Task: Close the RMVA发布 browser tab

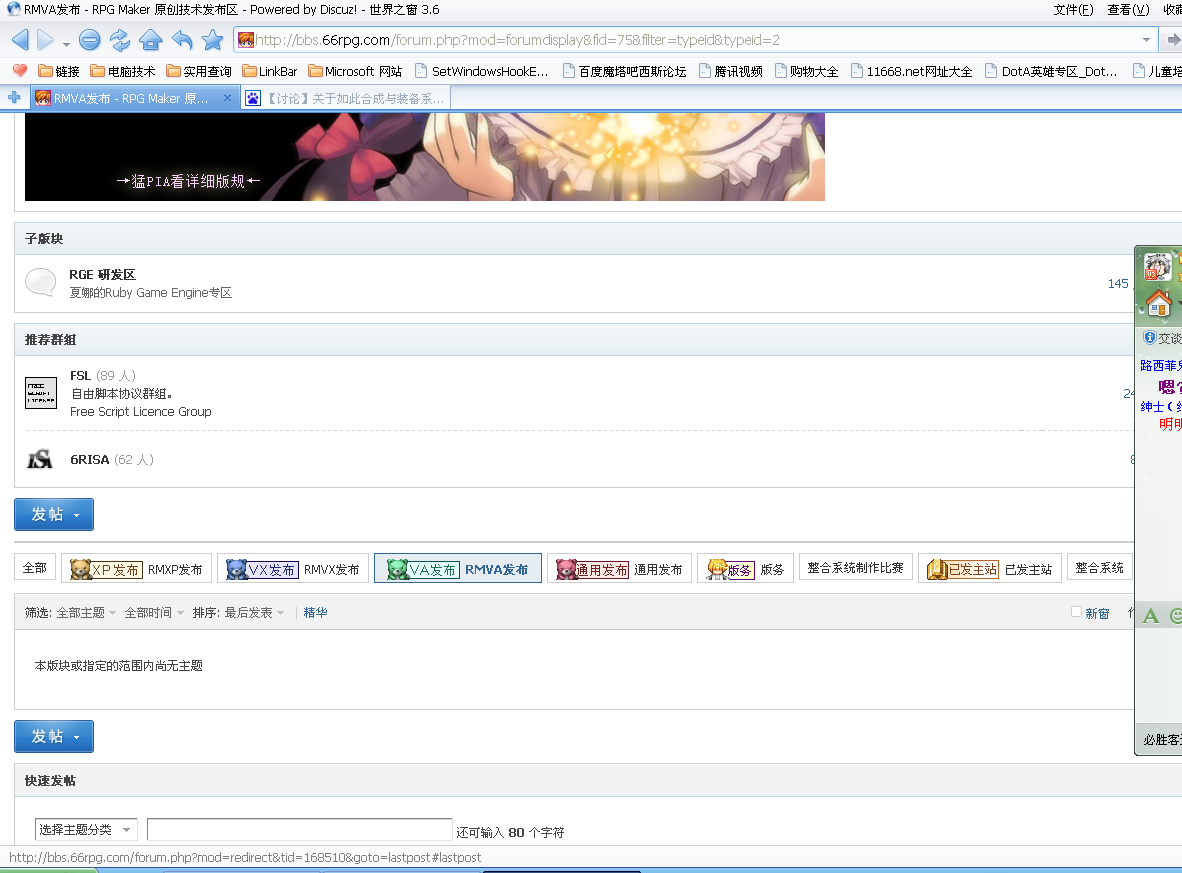Action: point(227,98)
